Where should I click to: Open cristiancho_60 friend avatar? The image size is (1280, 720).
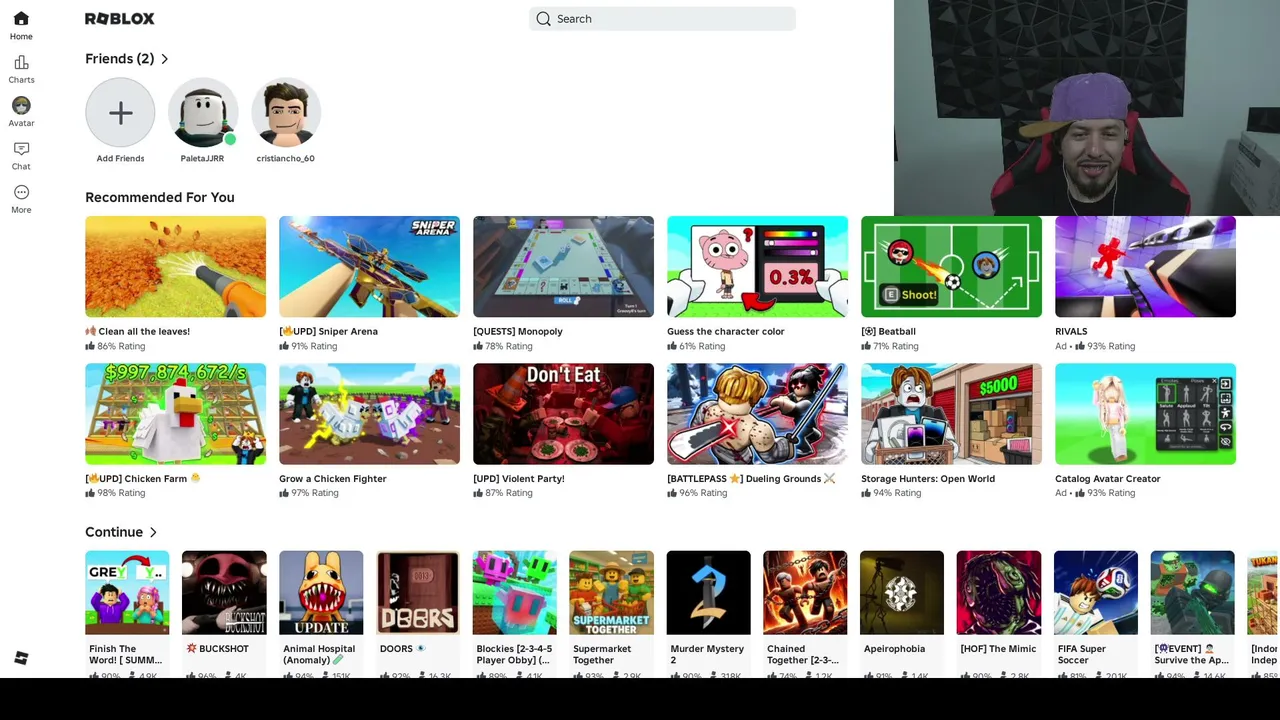click(285, 112)
